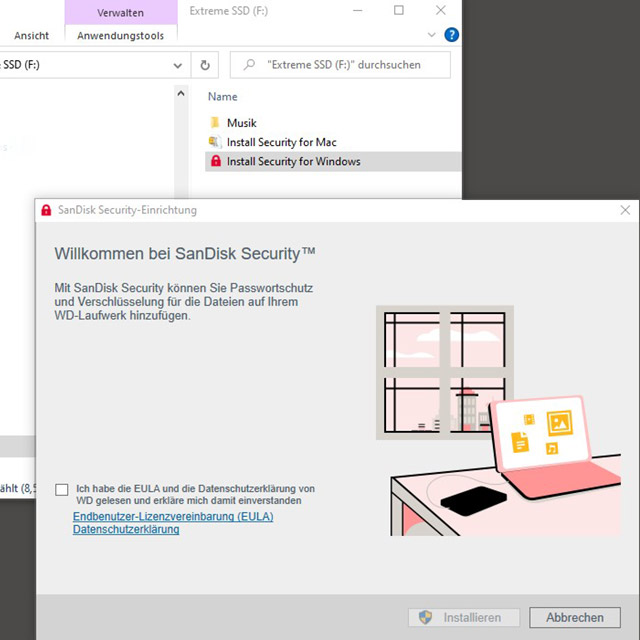Refresh the Extreme SSD folder view
Image resolution: width=640 pixels, height=640 pixels.
tap(205, 65)
